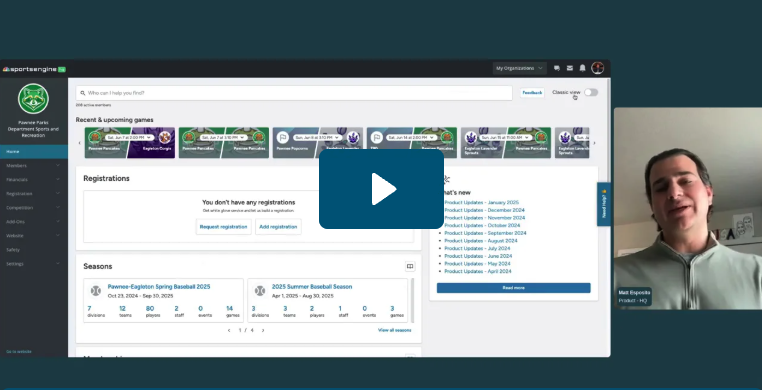Expand the Settings sidebar menu

(x=34, y=264)
